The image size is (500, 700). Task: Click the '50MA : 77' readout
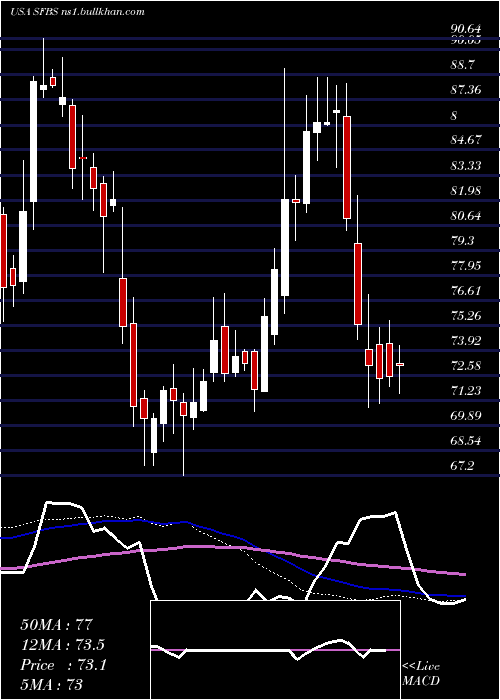pyautogui.click(x=57, y=625)
